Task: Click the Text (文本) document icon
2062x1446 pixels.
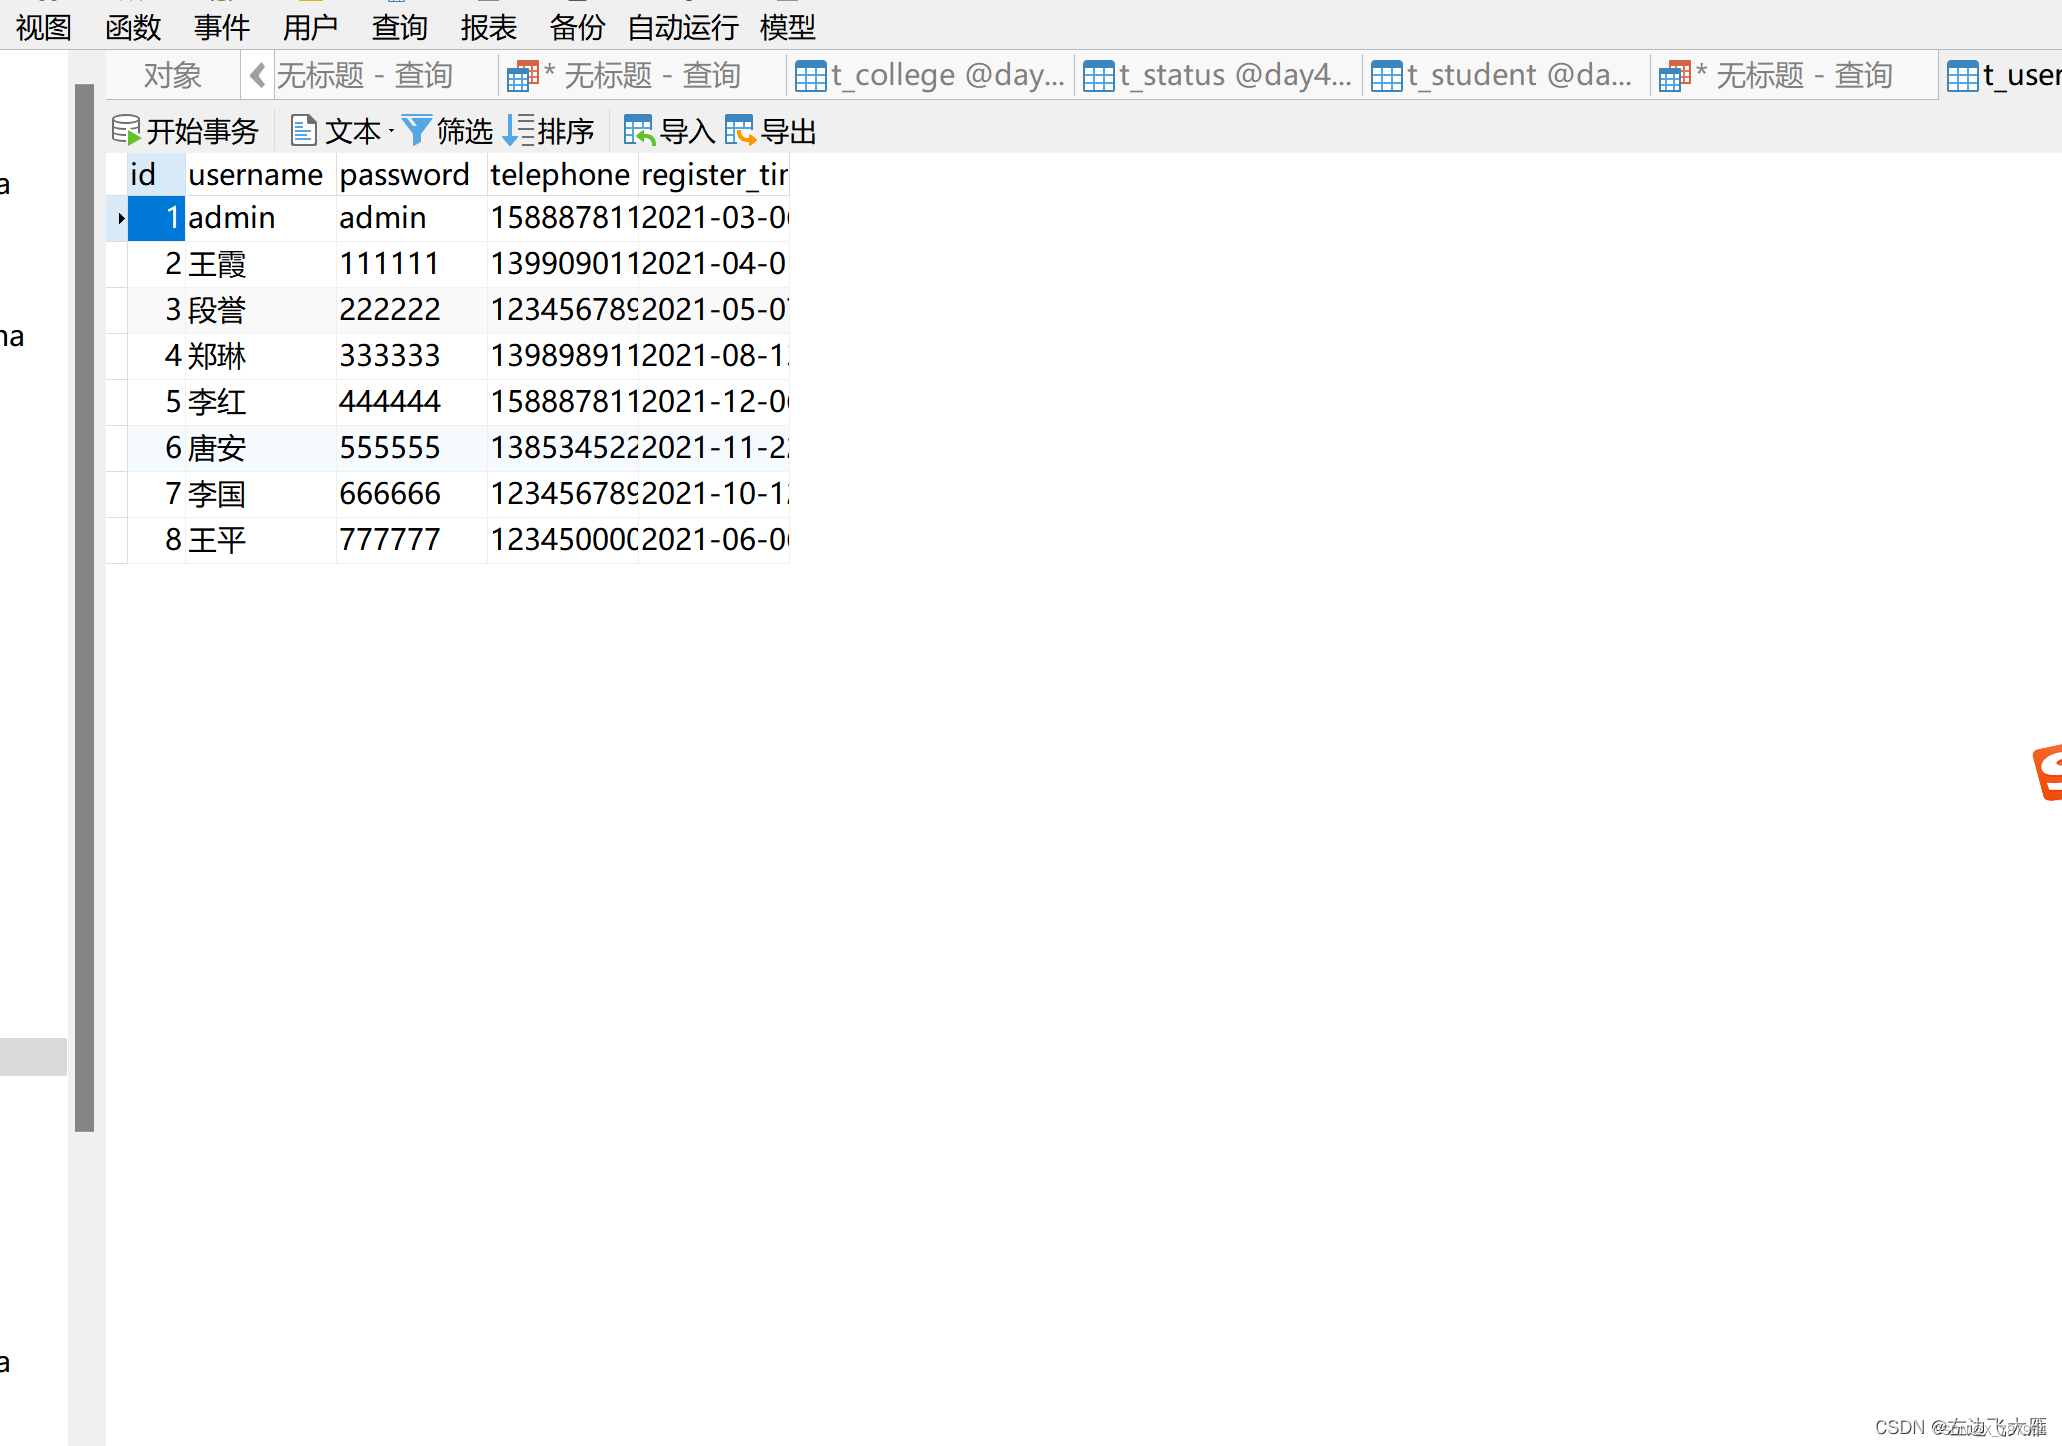Action: click(303, 130)
